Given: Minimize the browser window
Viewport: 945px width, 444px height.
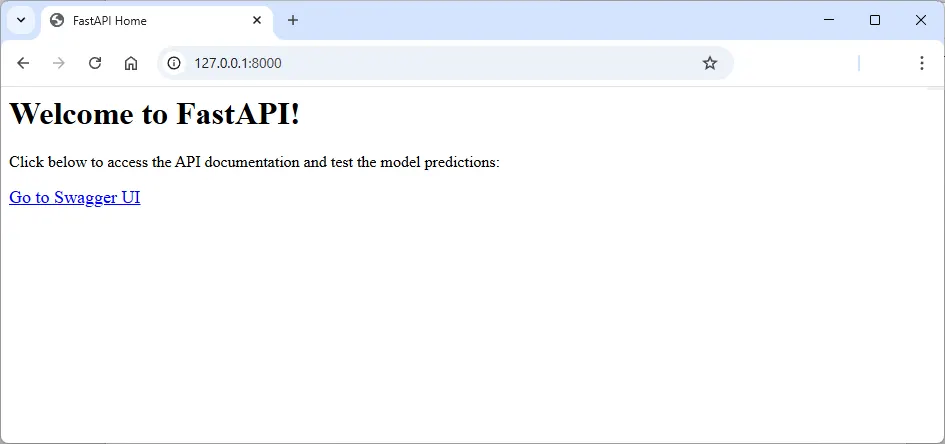Looking at the screenshot, I should 829,20.
